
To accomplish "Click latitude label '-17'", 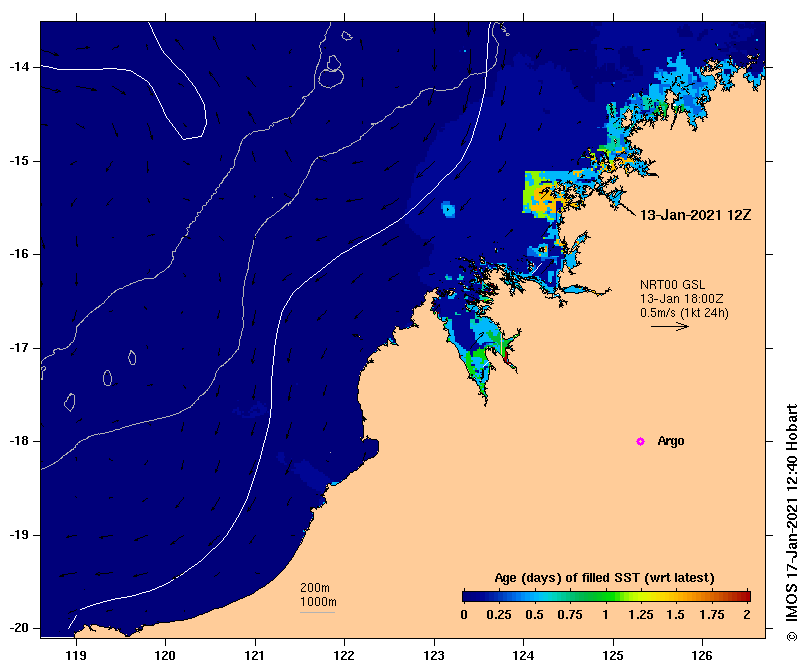I will [x=19, y=348].
